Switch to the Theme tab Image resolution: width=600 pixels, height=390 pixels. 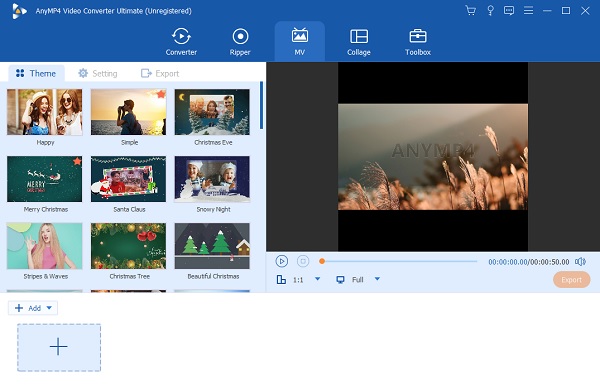pyautogui.click(x=36, y=73)
